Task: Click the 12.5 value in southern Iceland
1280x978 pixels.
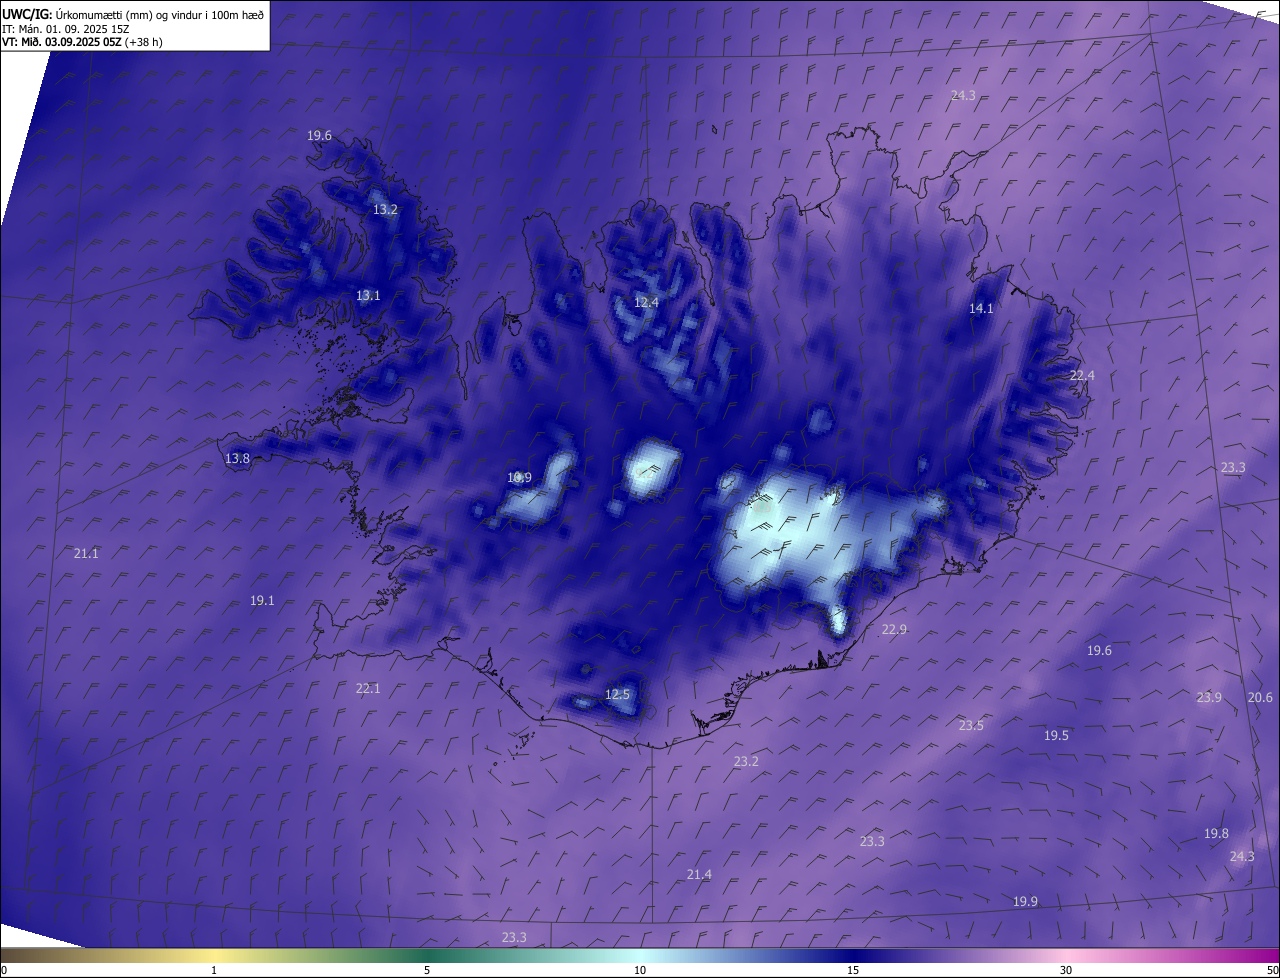Action: (618, 695)
